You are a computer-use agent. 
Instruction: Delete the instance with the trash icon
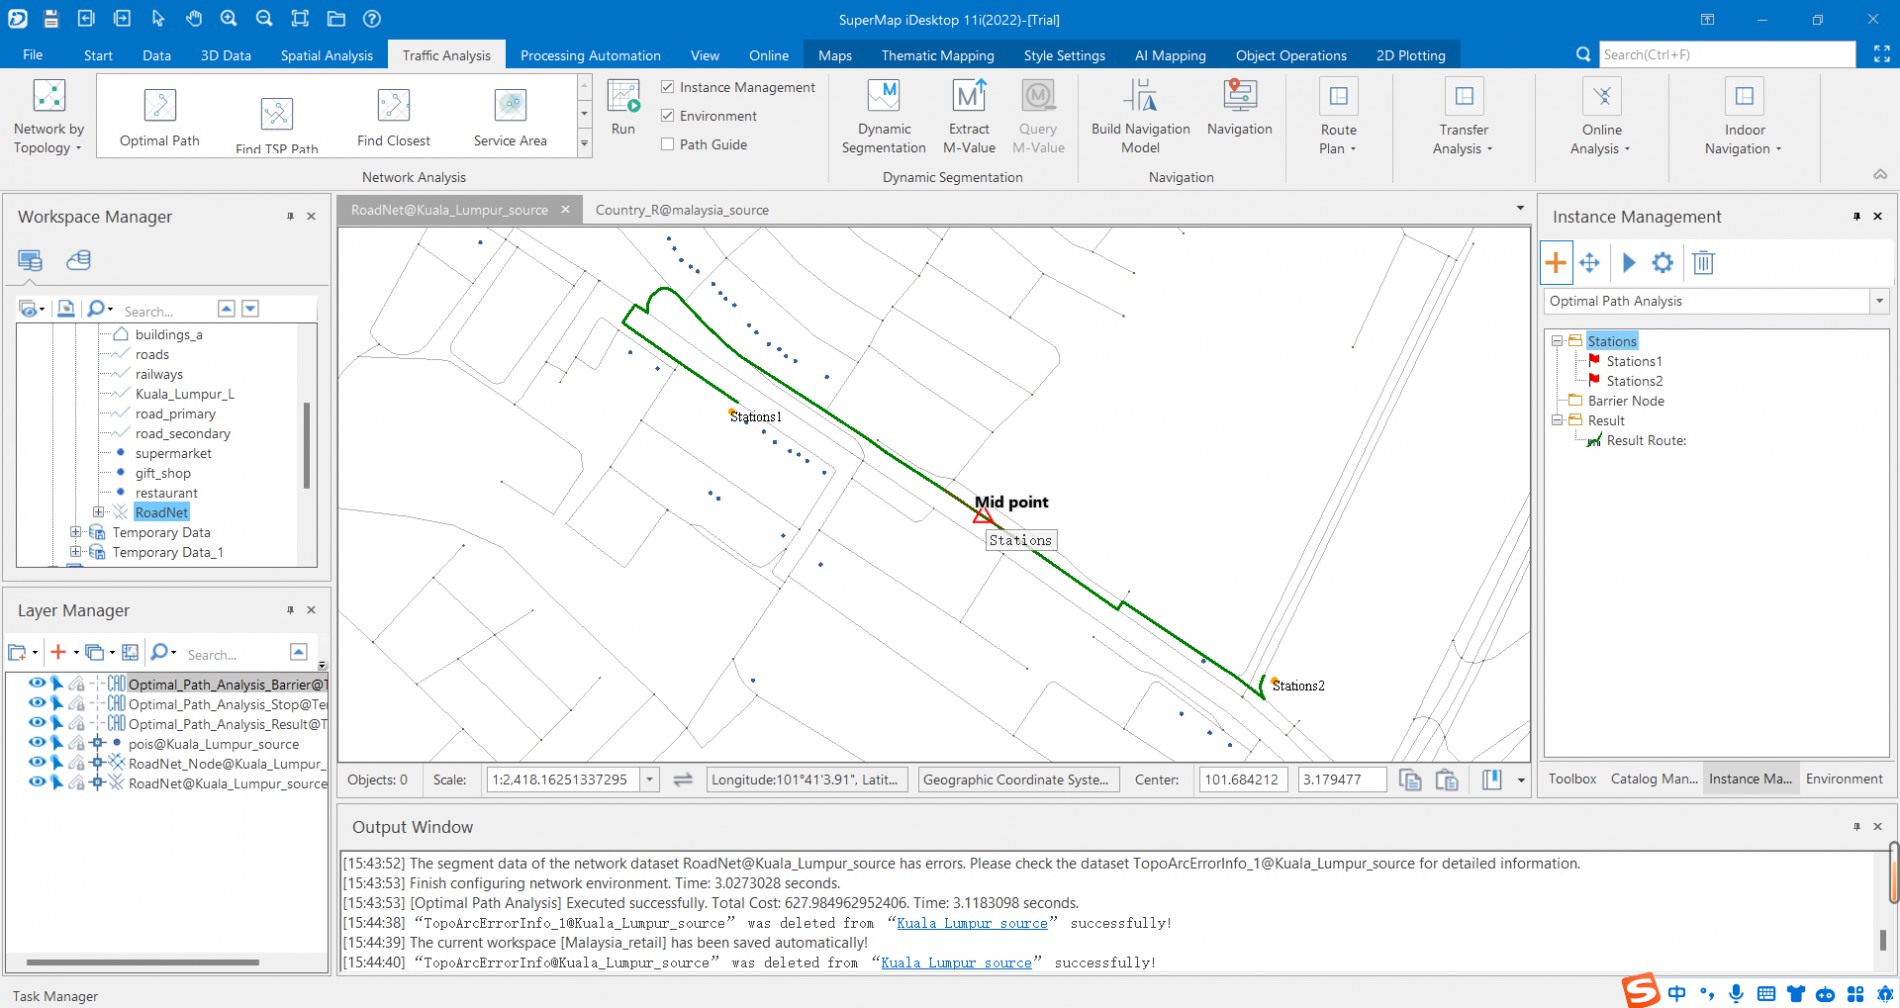pos(1704,263)
